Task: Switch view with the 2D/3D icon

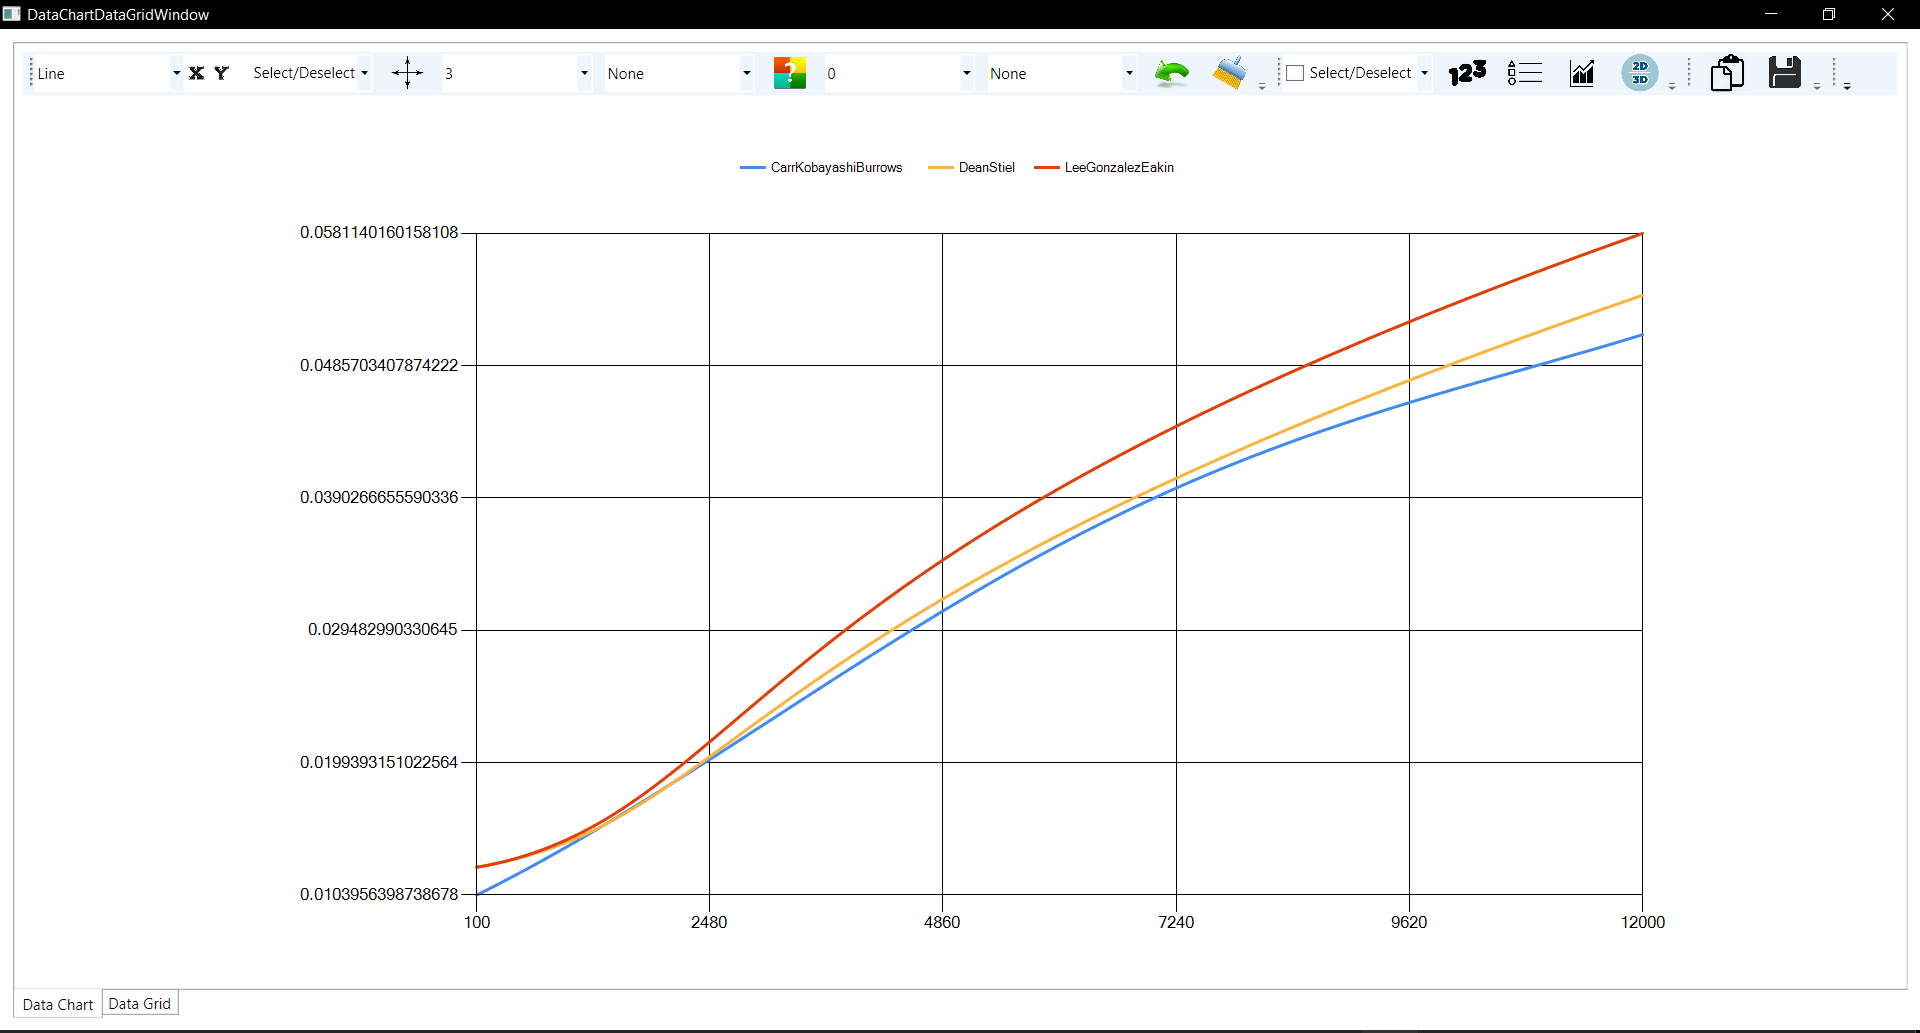Action: point(1639,73)
